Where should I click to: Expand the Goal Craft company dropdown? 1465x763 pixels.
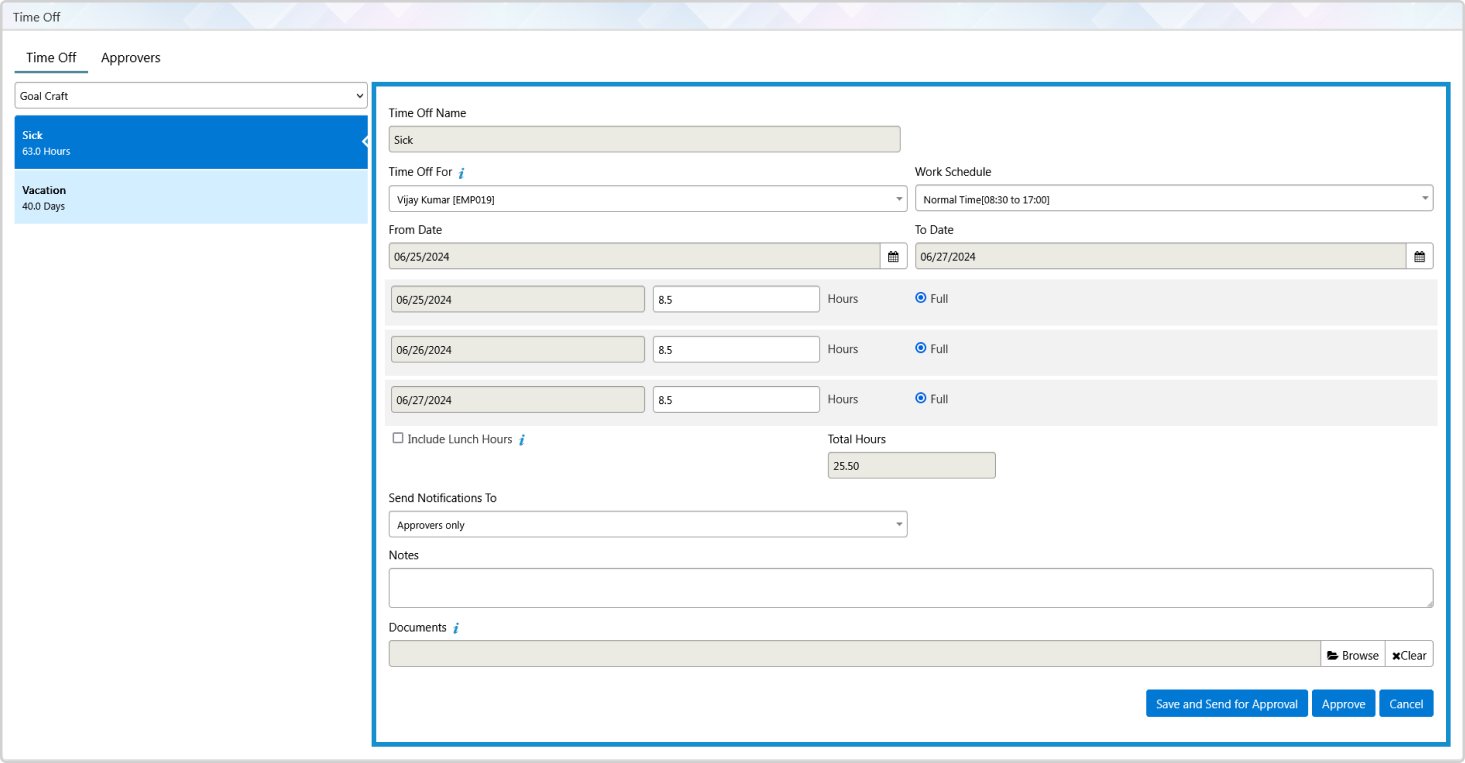point(190,96)
